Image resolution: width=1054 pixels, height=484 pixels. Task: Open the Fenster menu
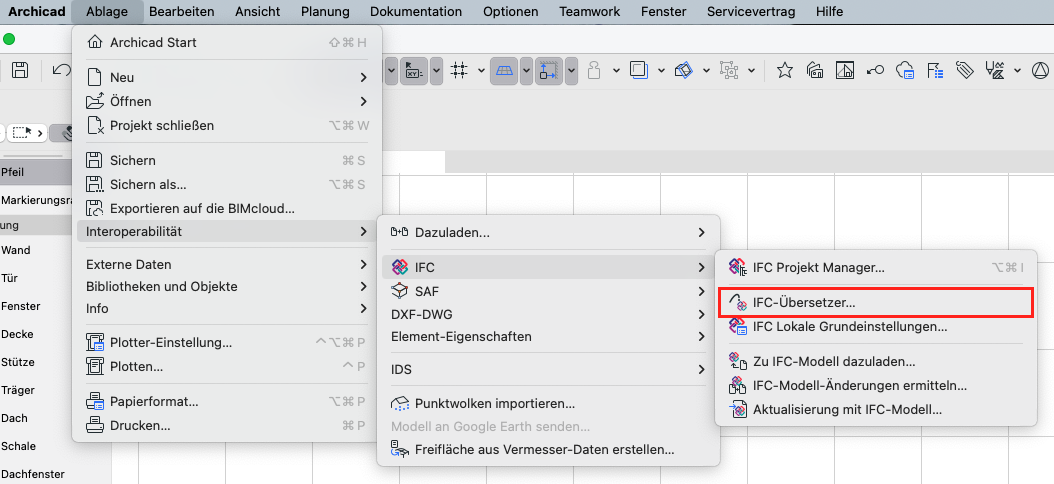pyautogui.click(x=663, y=11)
